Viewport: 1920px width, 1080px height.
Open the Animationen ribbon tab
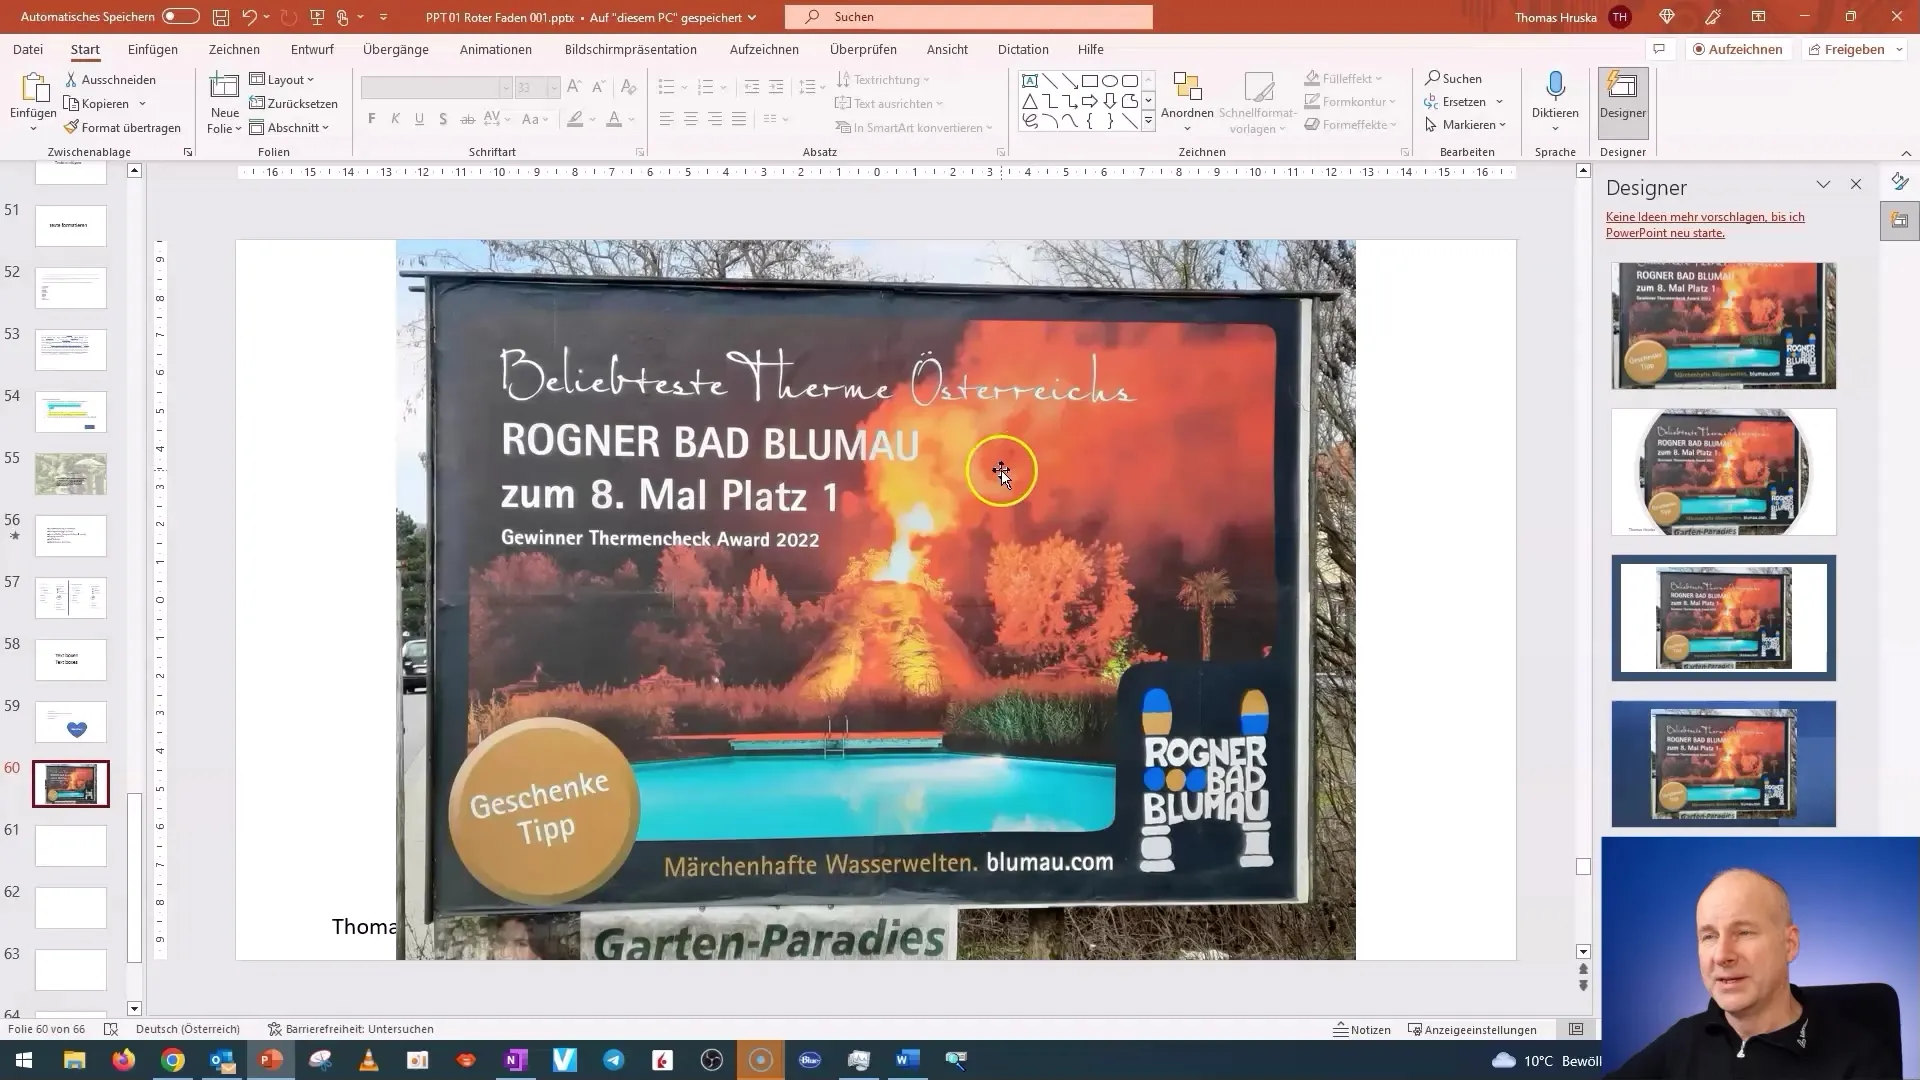coord(496,49)
